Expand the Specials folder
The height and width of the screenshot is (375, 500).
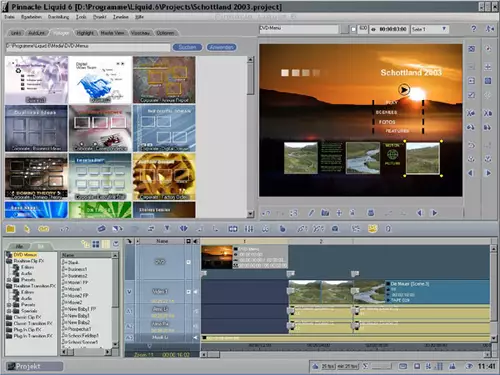click(x=9, y=311)
